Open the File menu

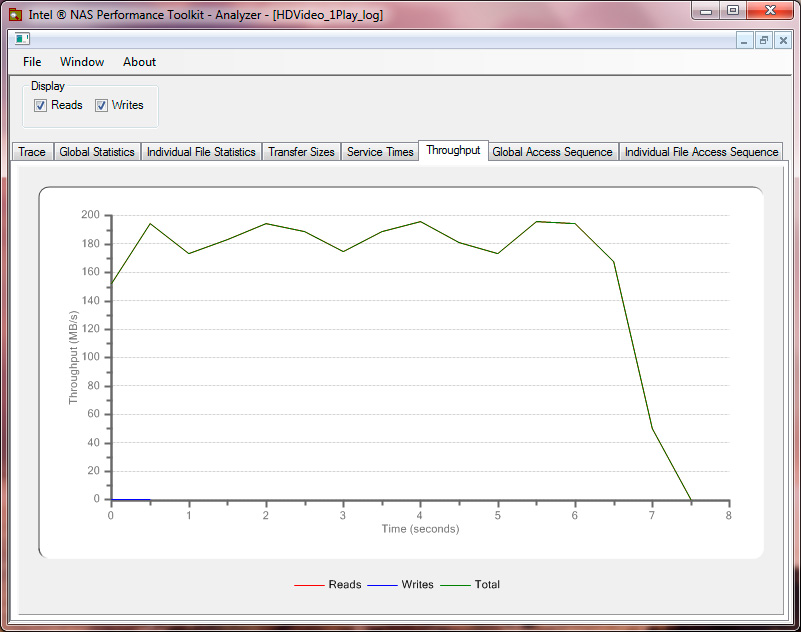coord(32,62)
